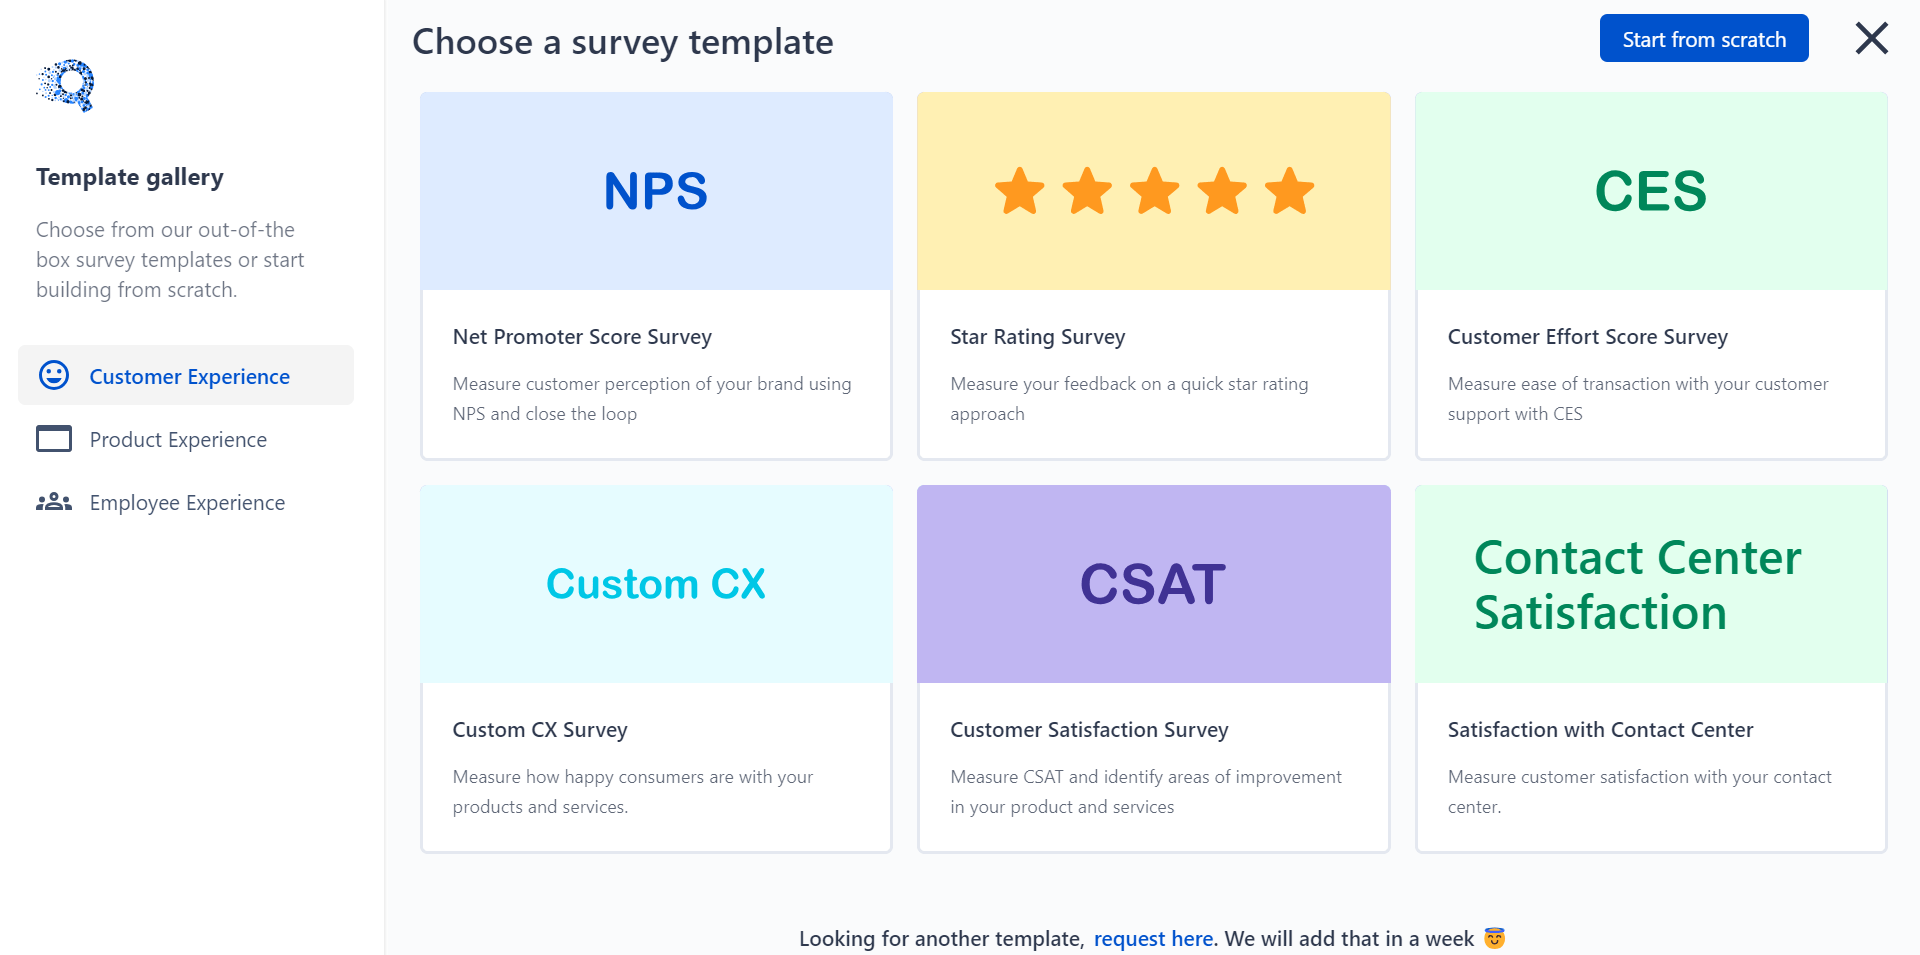Click the Employee Experience people icon
The width and height of the screenshot is (1920, 955).
point(55,502)
